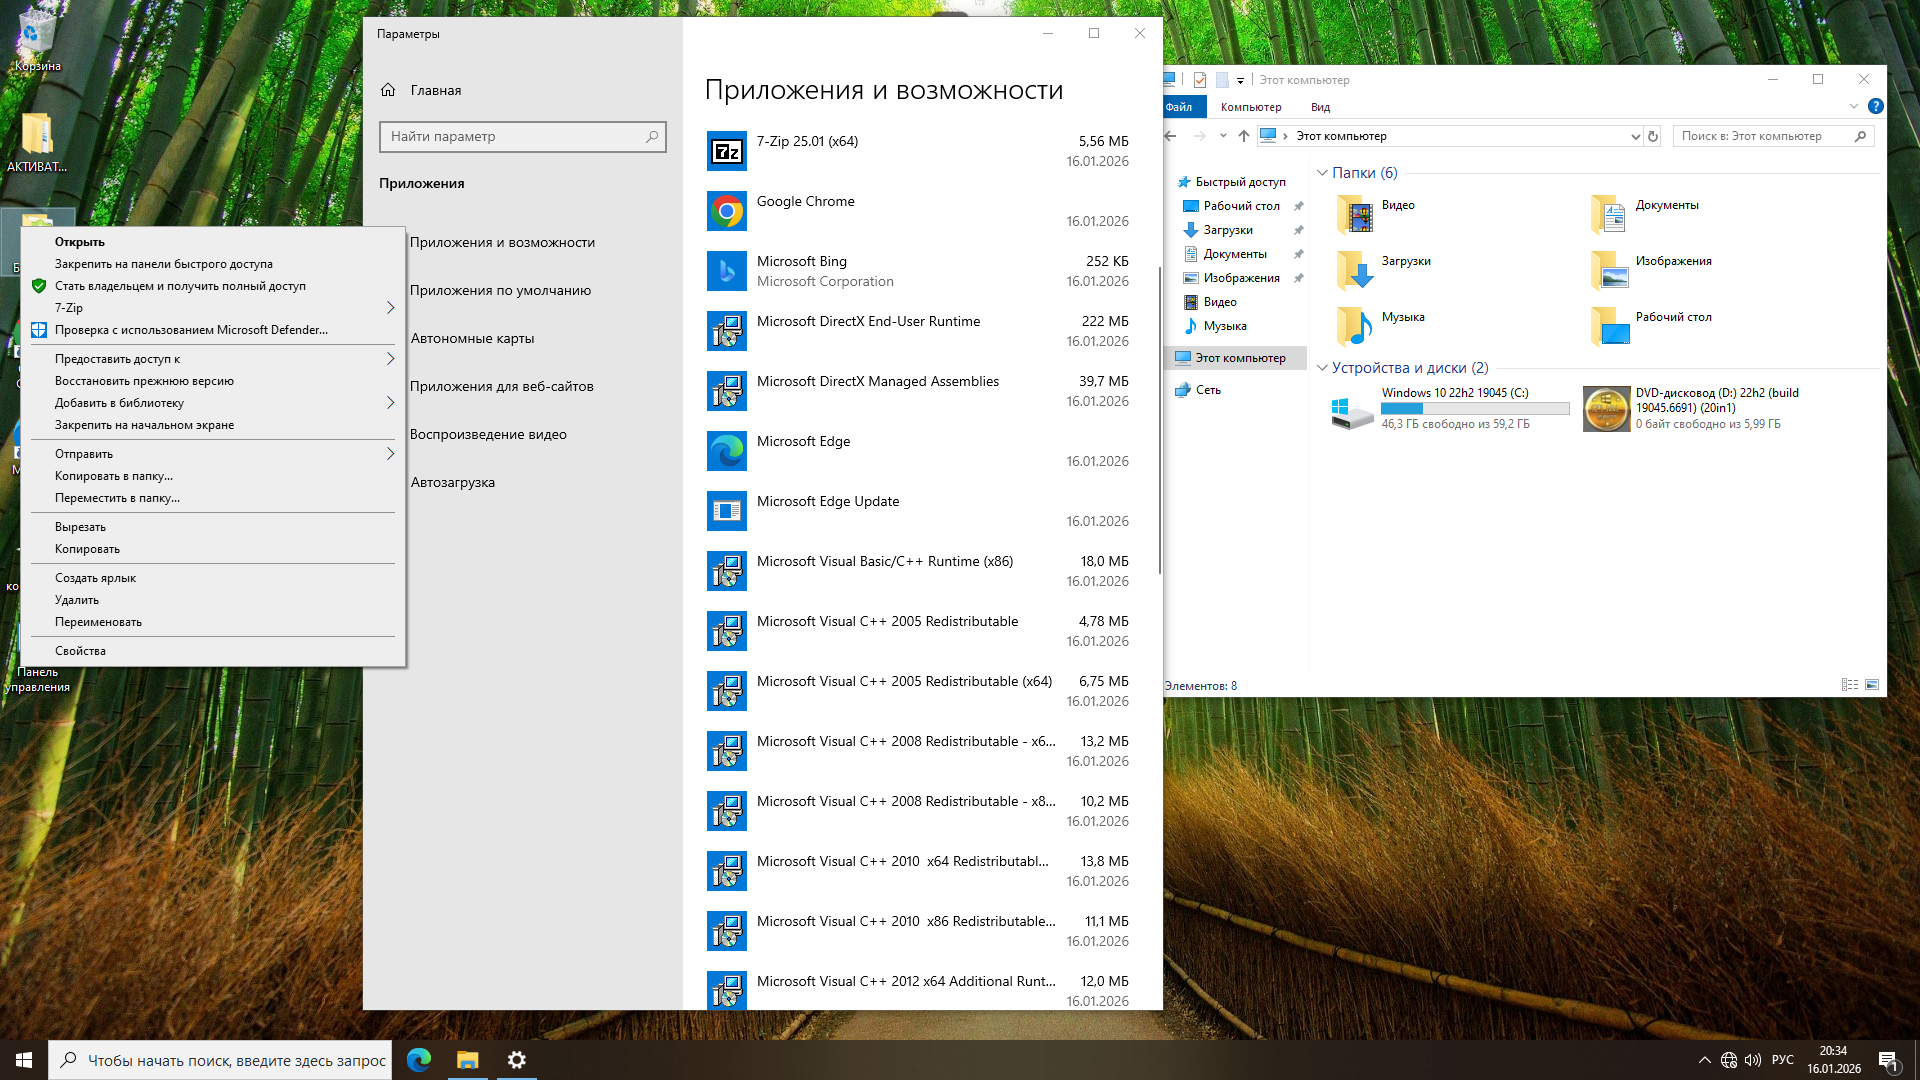Open Edge from the taskbar

[x=419, y=1060]
